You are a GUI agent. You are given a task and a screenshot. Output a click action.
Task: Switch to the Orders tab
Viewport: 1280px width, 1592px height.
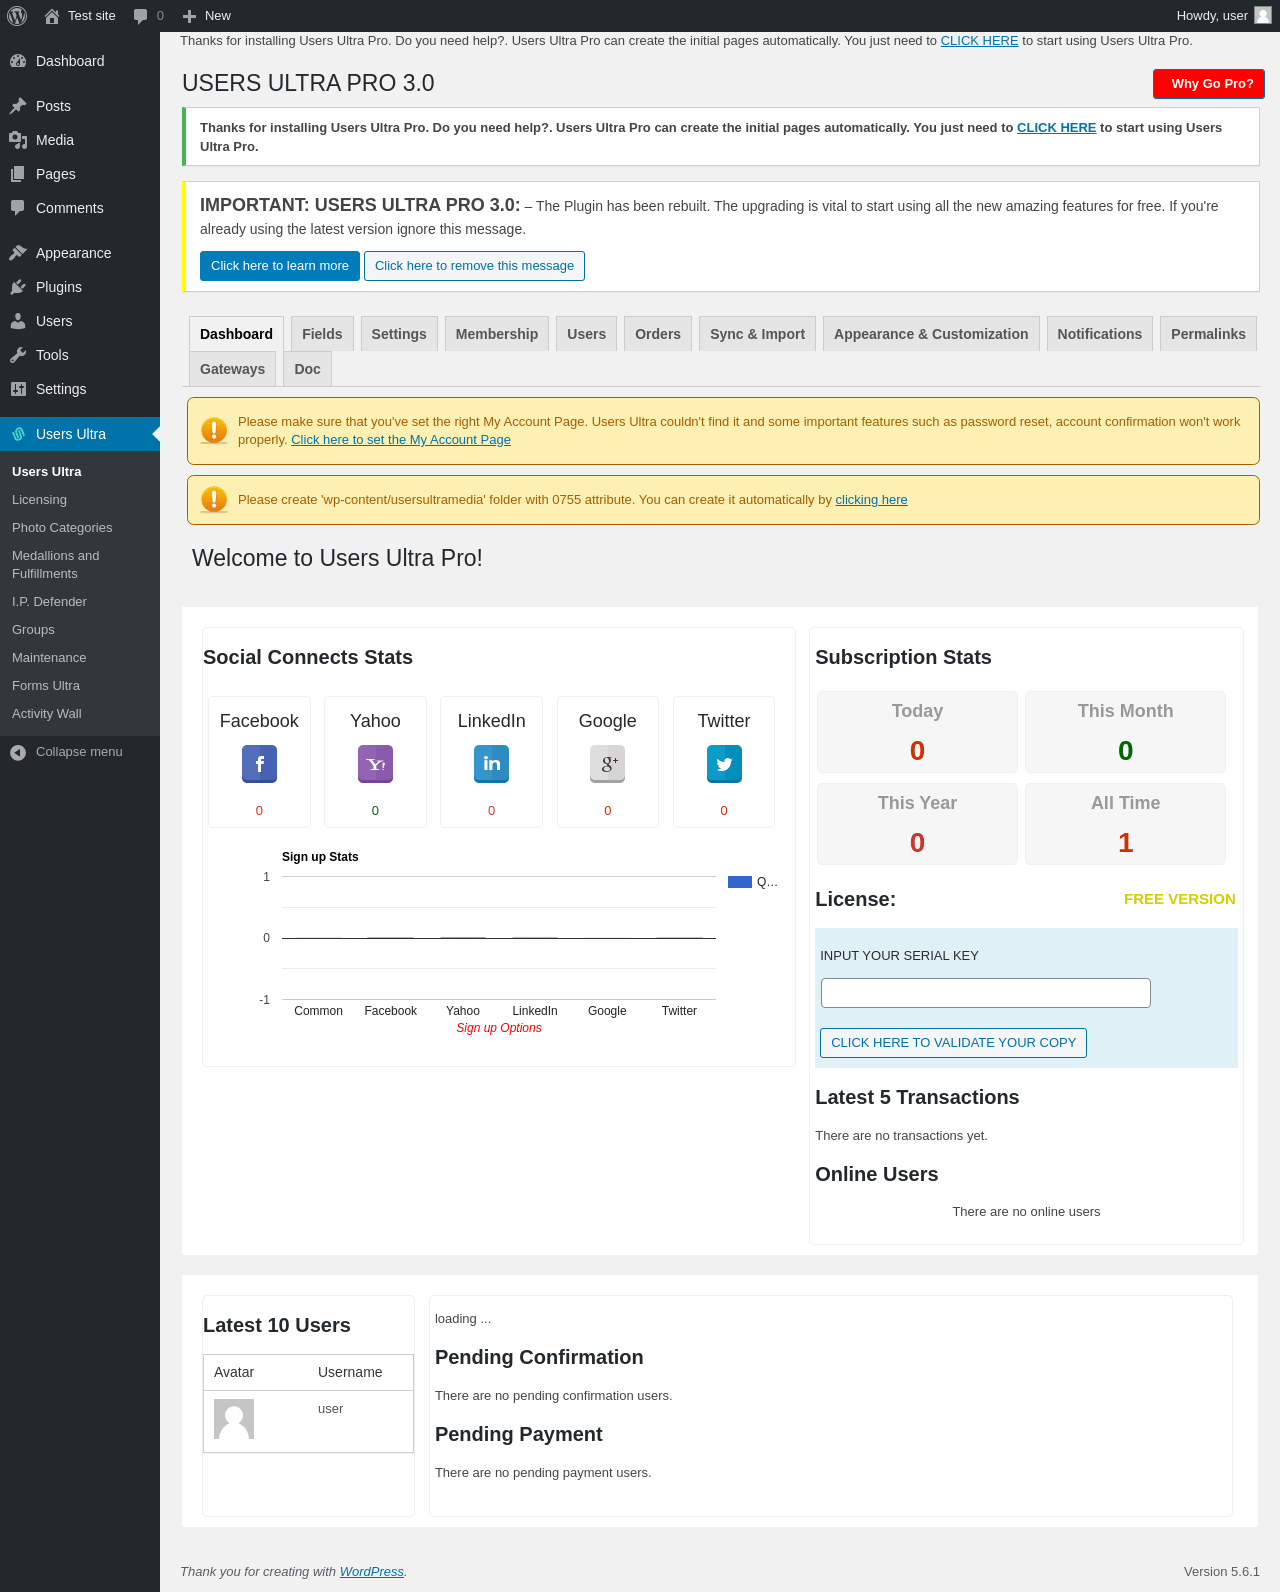coord(658,334)
